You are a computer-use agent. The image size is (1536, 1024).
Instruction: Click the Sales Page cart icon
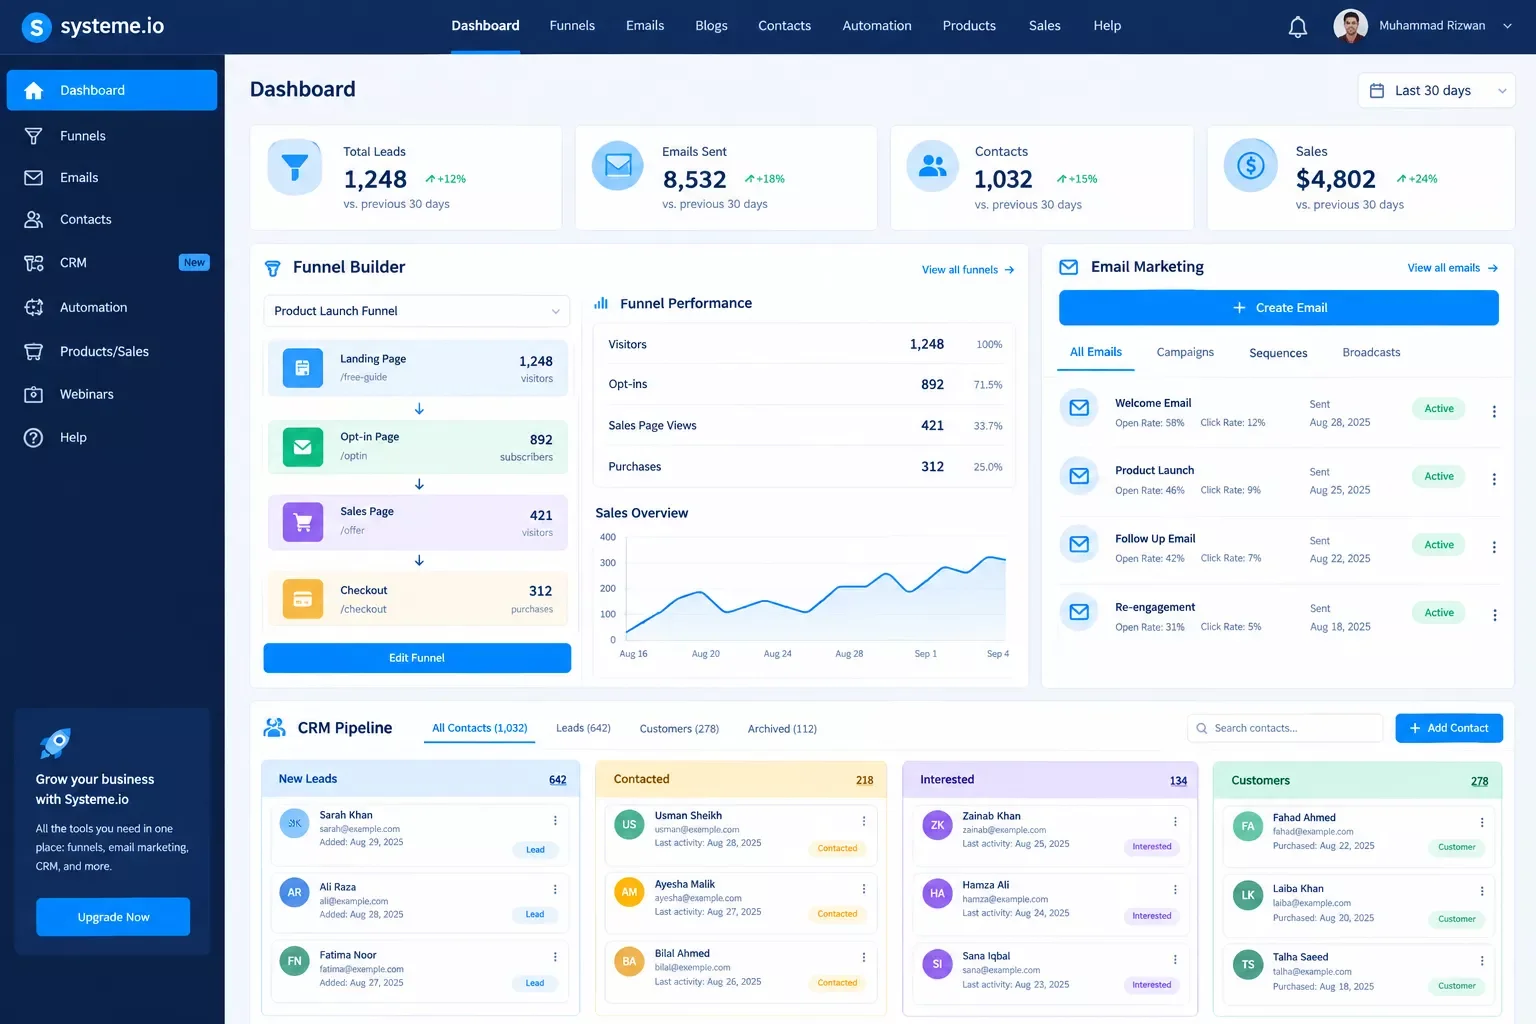pos(303,522)
